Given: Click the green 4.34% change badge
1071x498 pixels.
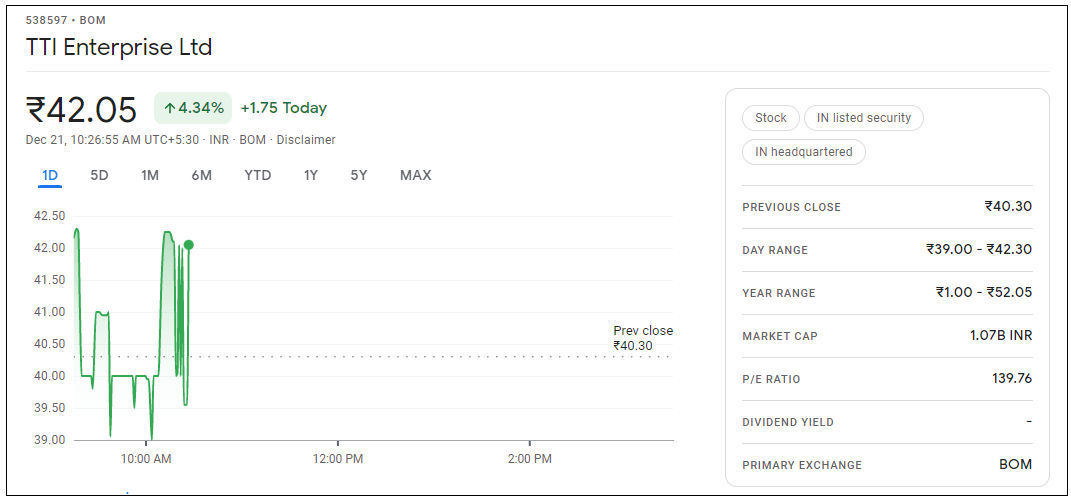Looking at the screenshot, I should (193, 108).
